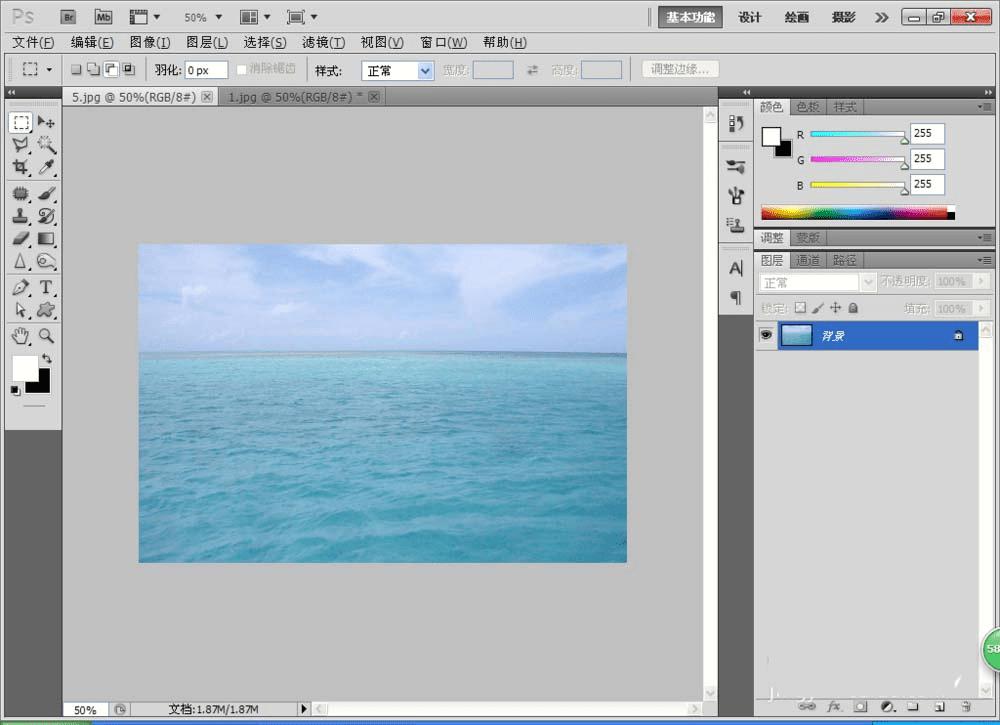Select the Hand tool
Image resolution: width=1000 pixels, height=725 pixels.
20,336
